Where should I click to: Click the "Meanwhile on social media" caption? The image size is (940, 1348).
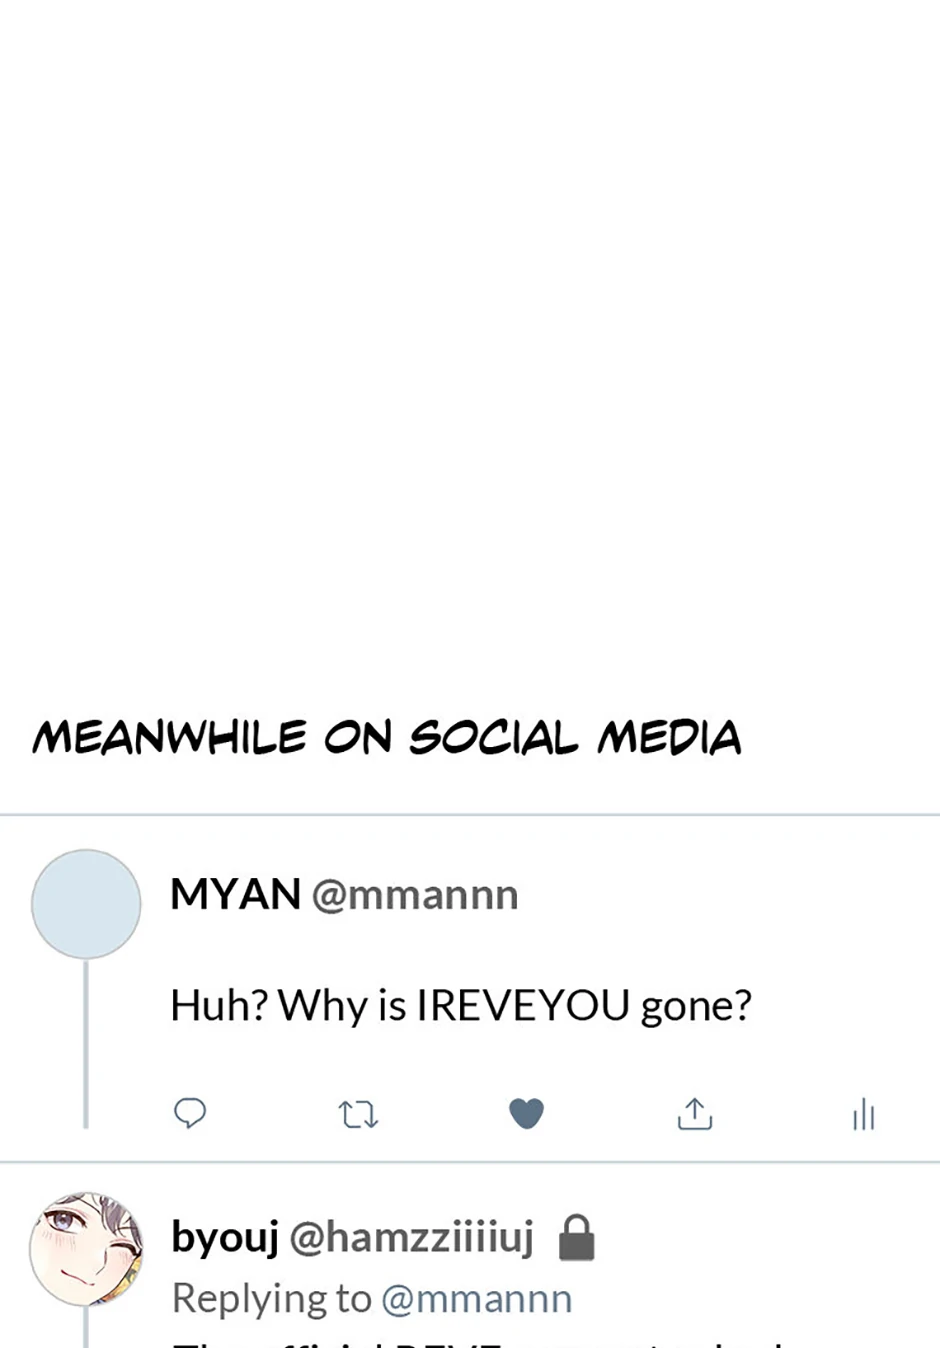(x=386, y=738)
